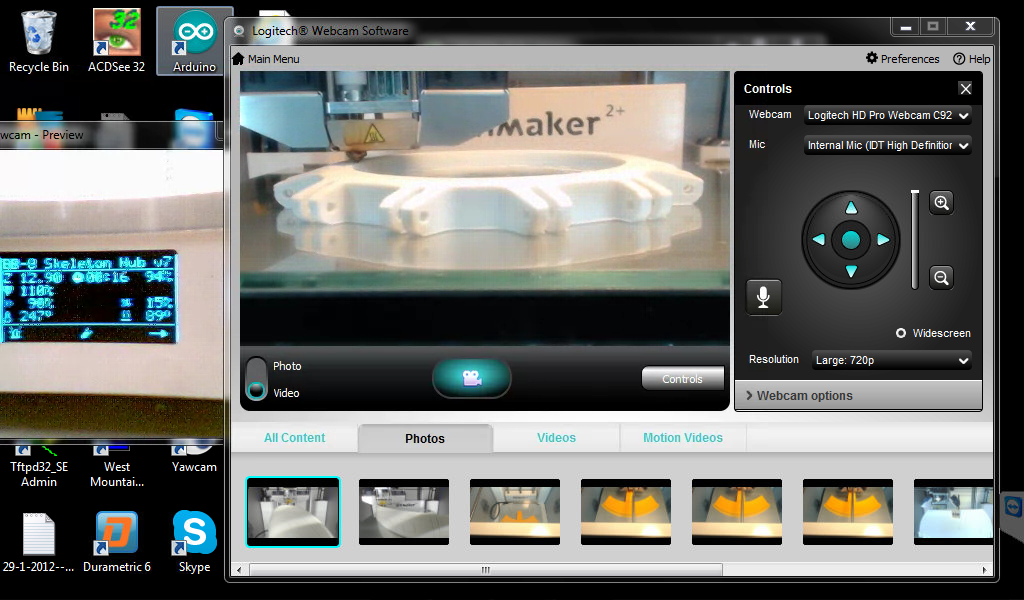Screen dimensions: 1024x600
Task: Select the sixth photo thumbnail
Action: click(848, 512)
